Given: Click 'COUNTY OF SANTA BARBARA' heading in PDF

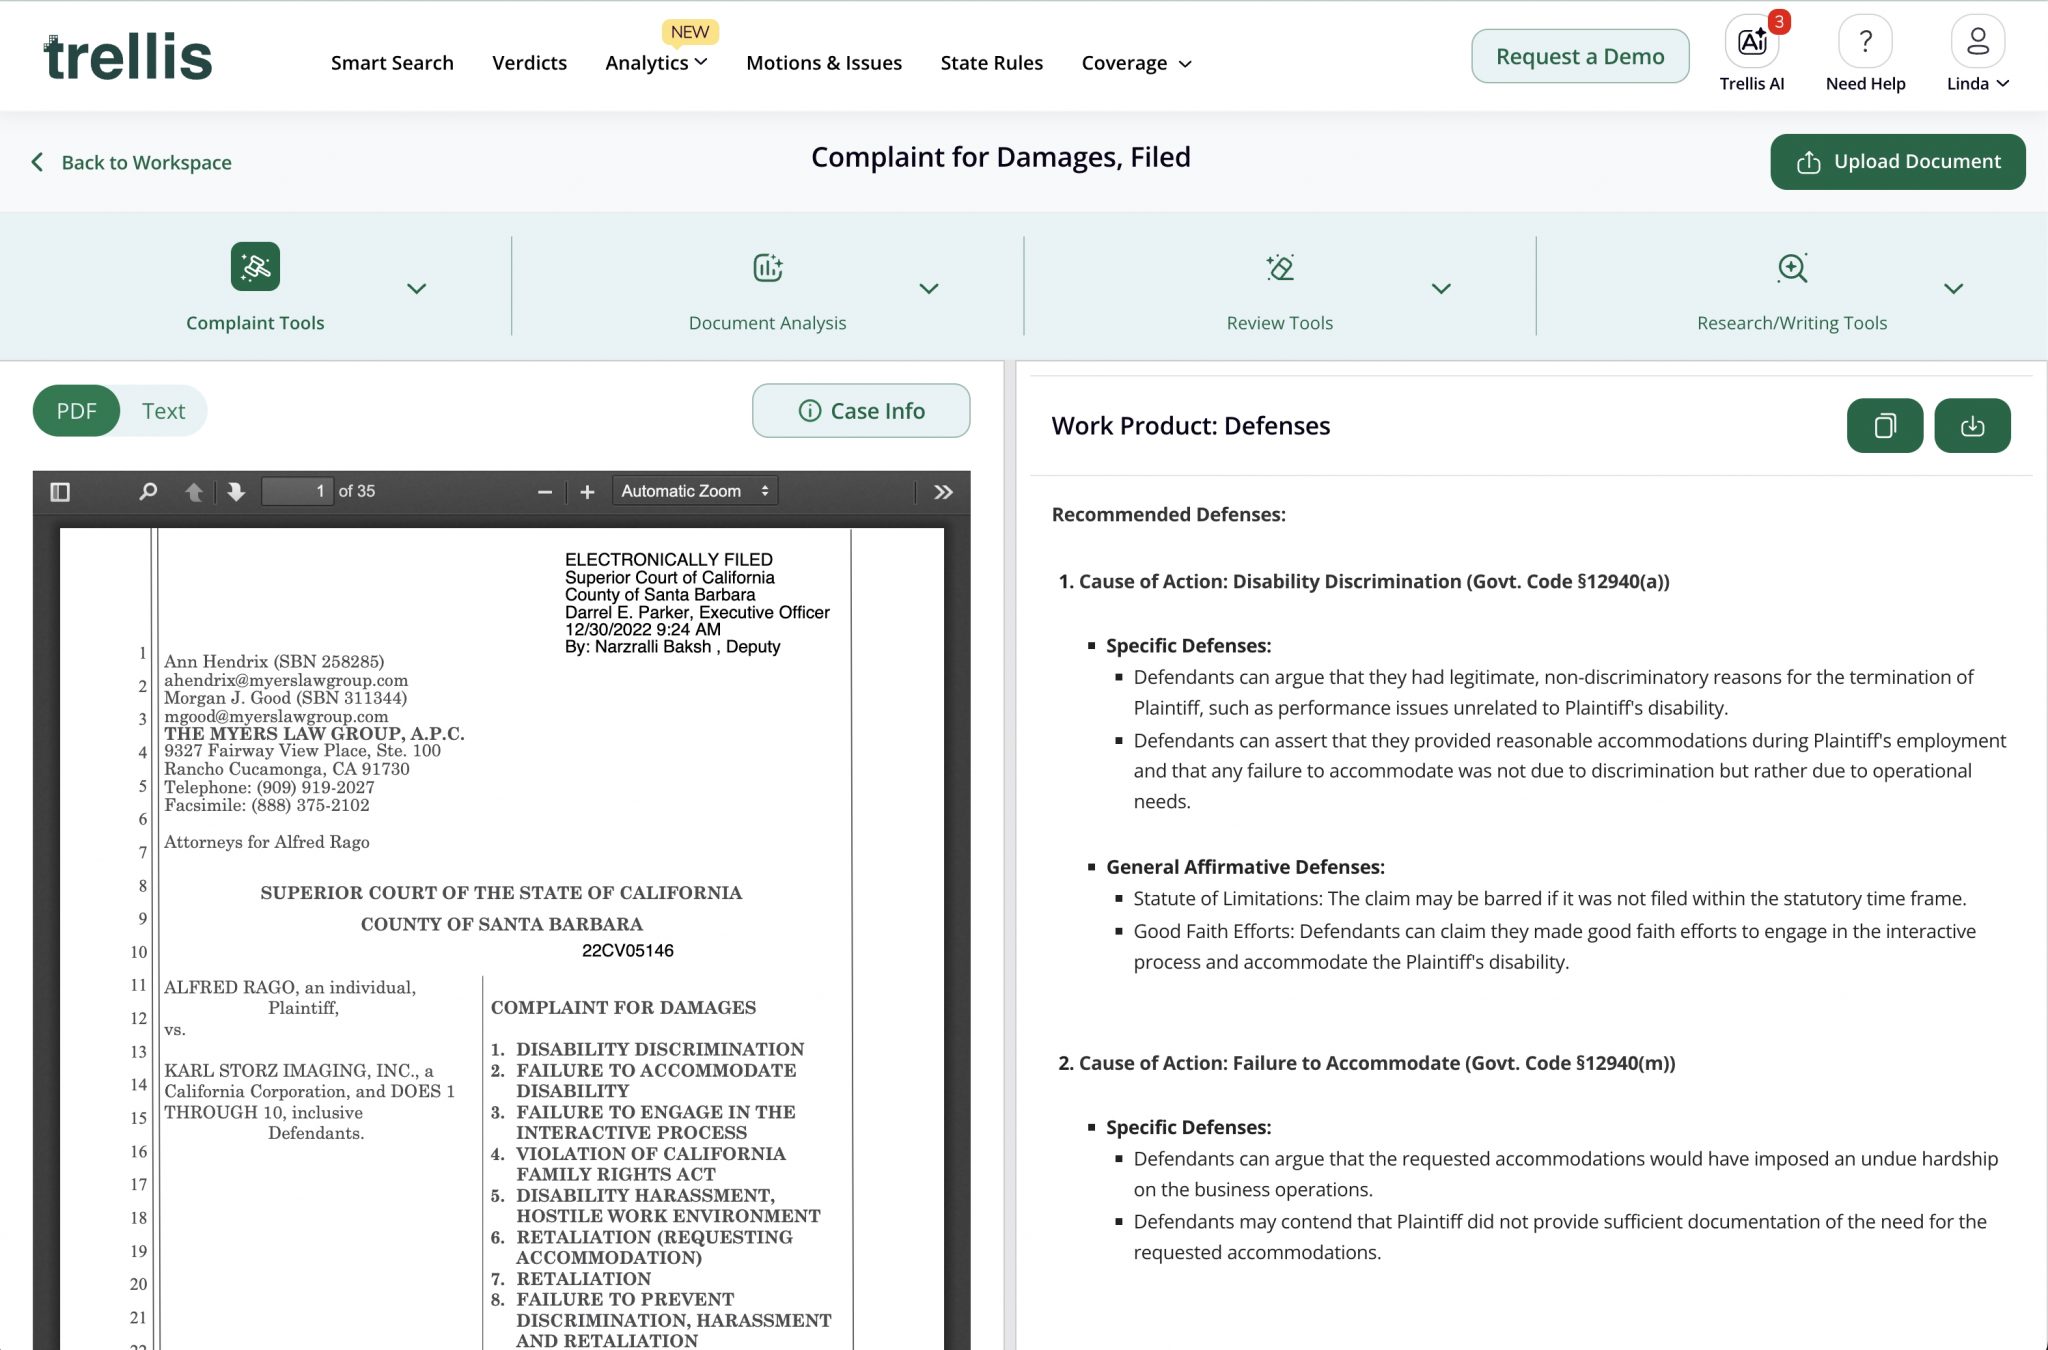Looking at the screenshot, I should tap(502, 924).
